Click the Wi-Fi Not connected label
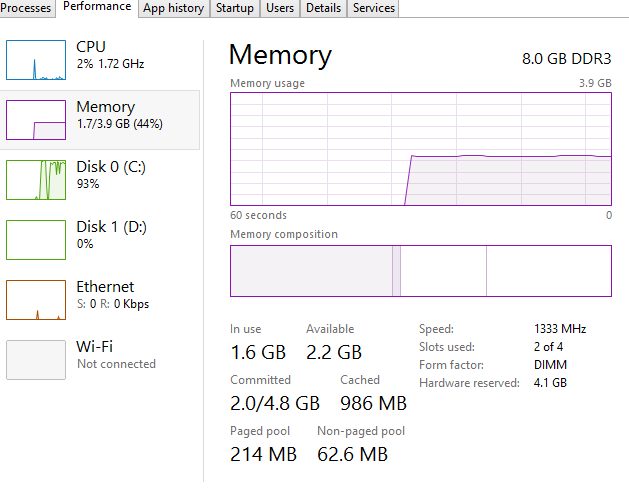This screenshot has width=629, height=495. [x=116, y=364]
